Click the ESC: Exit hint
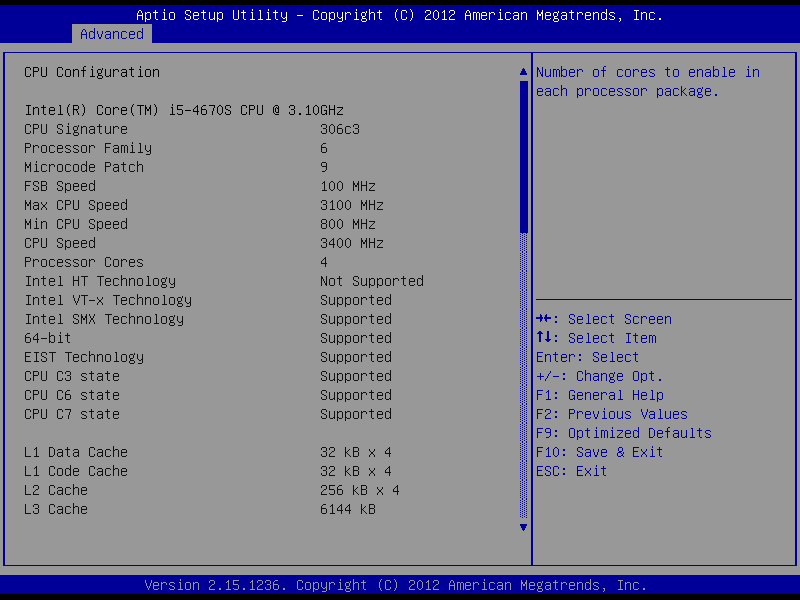 coord(571,471)
